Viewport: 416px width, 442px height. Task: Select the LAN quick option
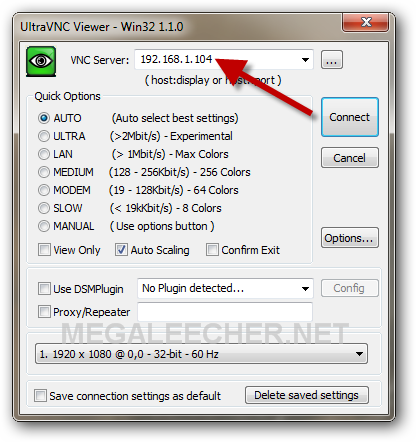(44, 154)
